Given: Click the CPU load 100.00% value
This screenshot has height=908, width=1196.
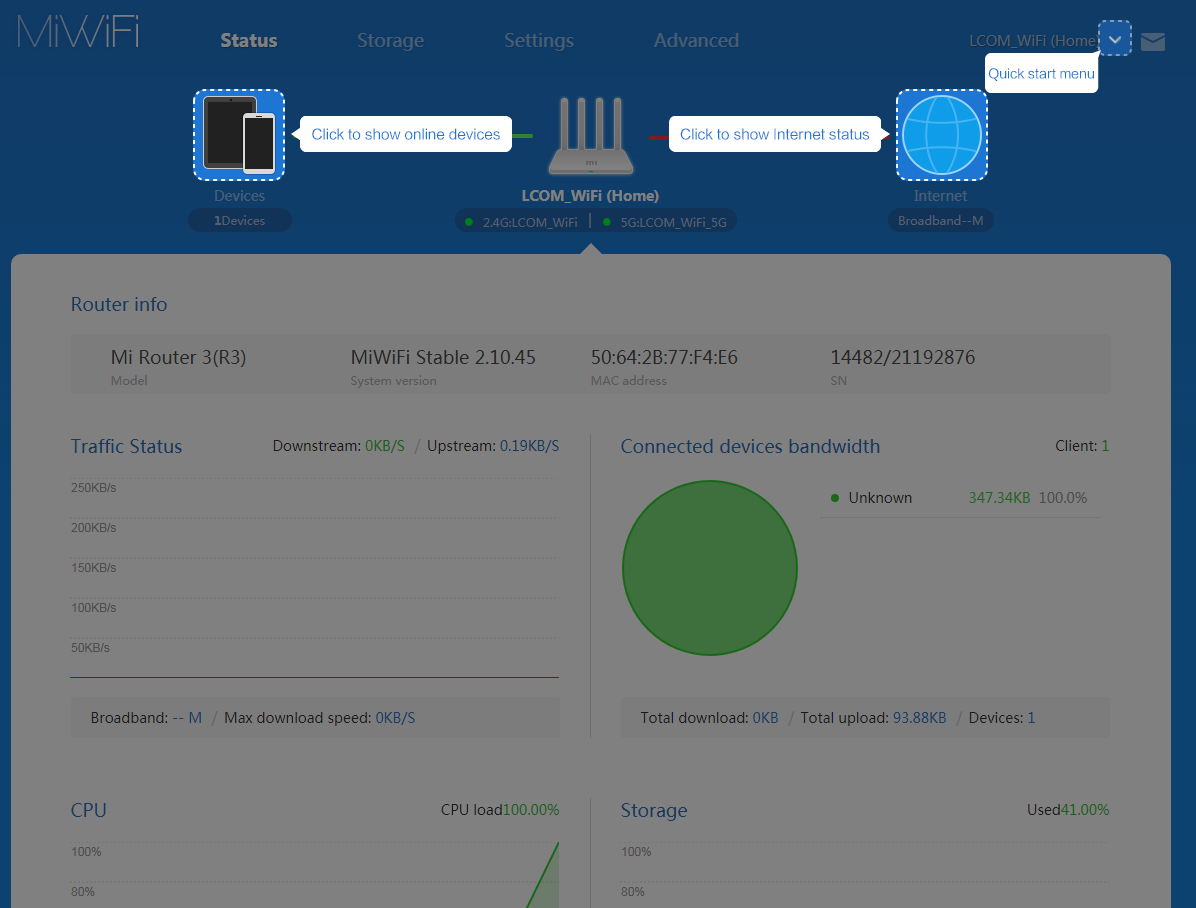Looking at the screenshot, I should [531, 810].
